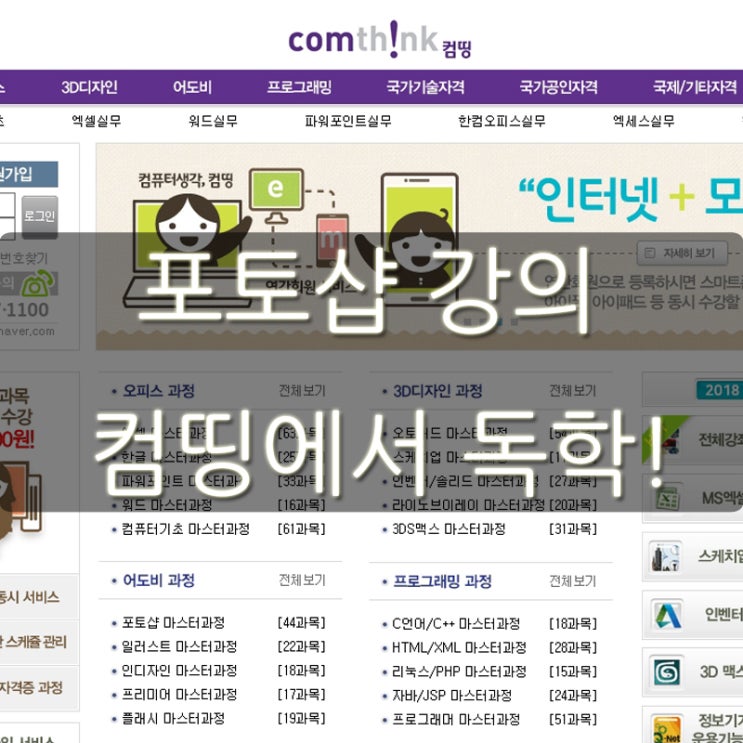Screen dimensions: 743x743
Task: Open 전체보기 for 프로그래밍 과정
Action: pos(572,581)
